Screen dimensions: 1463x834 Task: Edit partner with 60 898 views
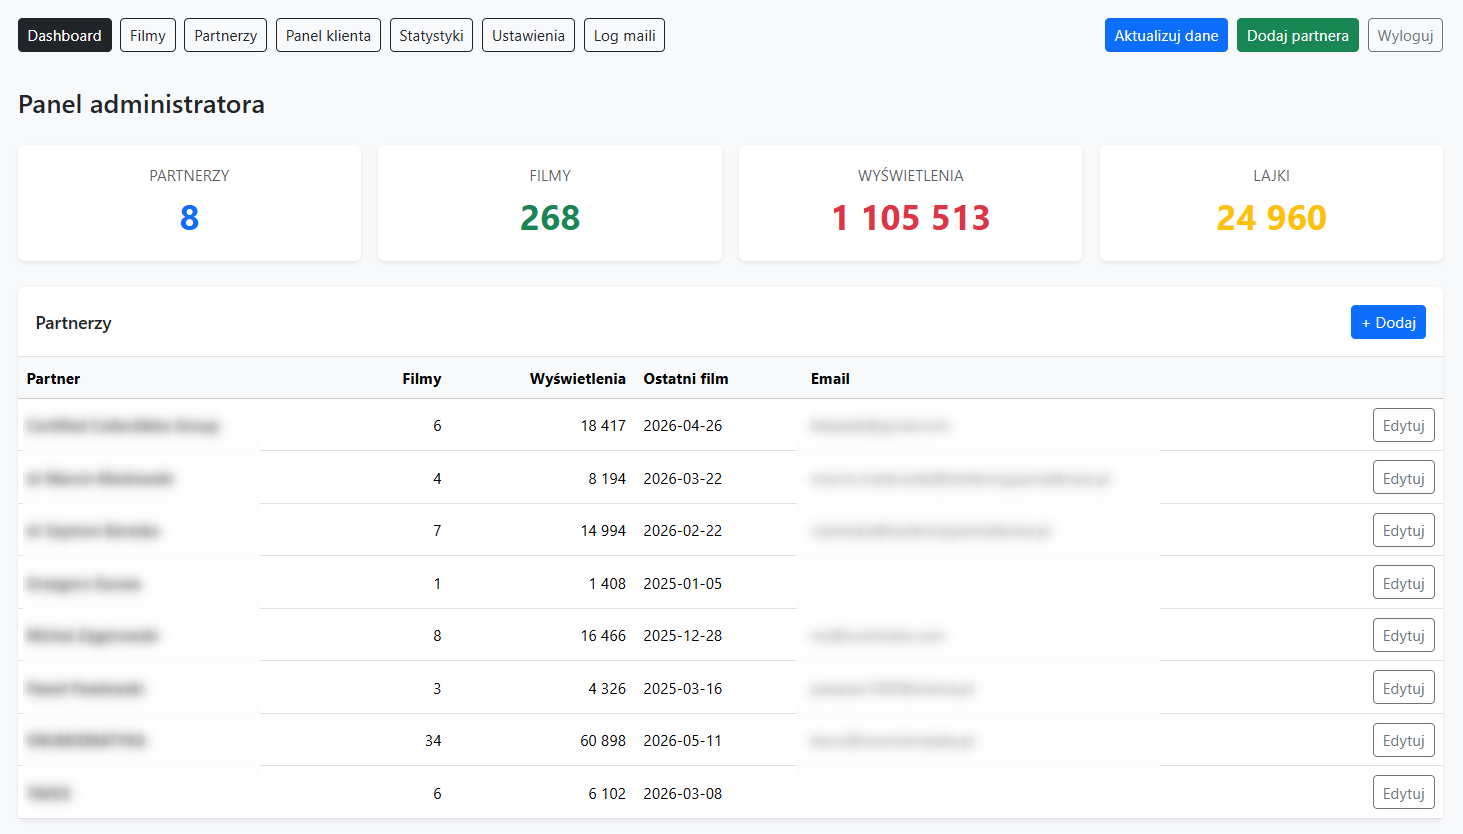(x=1404, y=740)
